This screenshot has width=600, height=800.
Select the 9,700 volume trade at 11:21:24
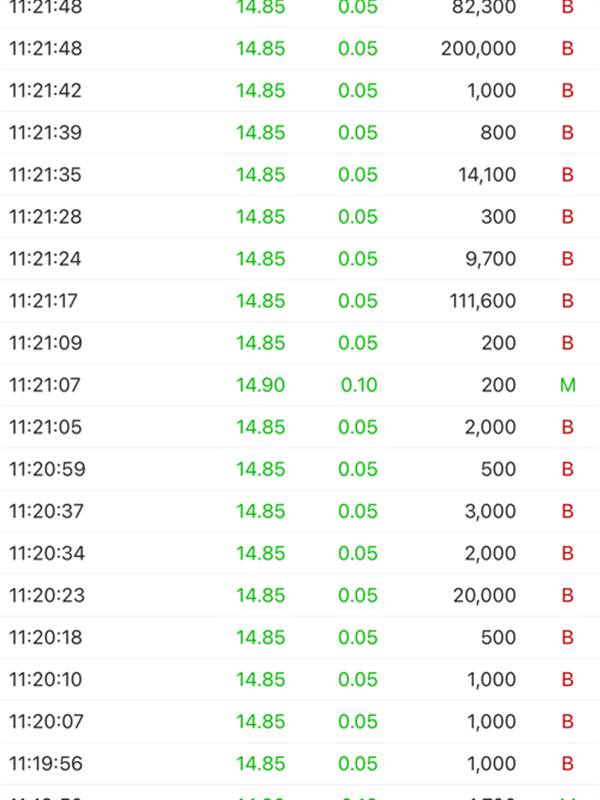(300, 258)
